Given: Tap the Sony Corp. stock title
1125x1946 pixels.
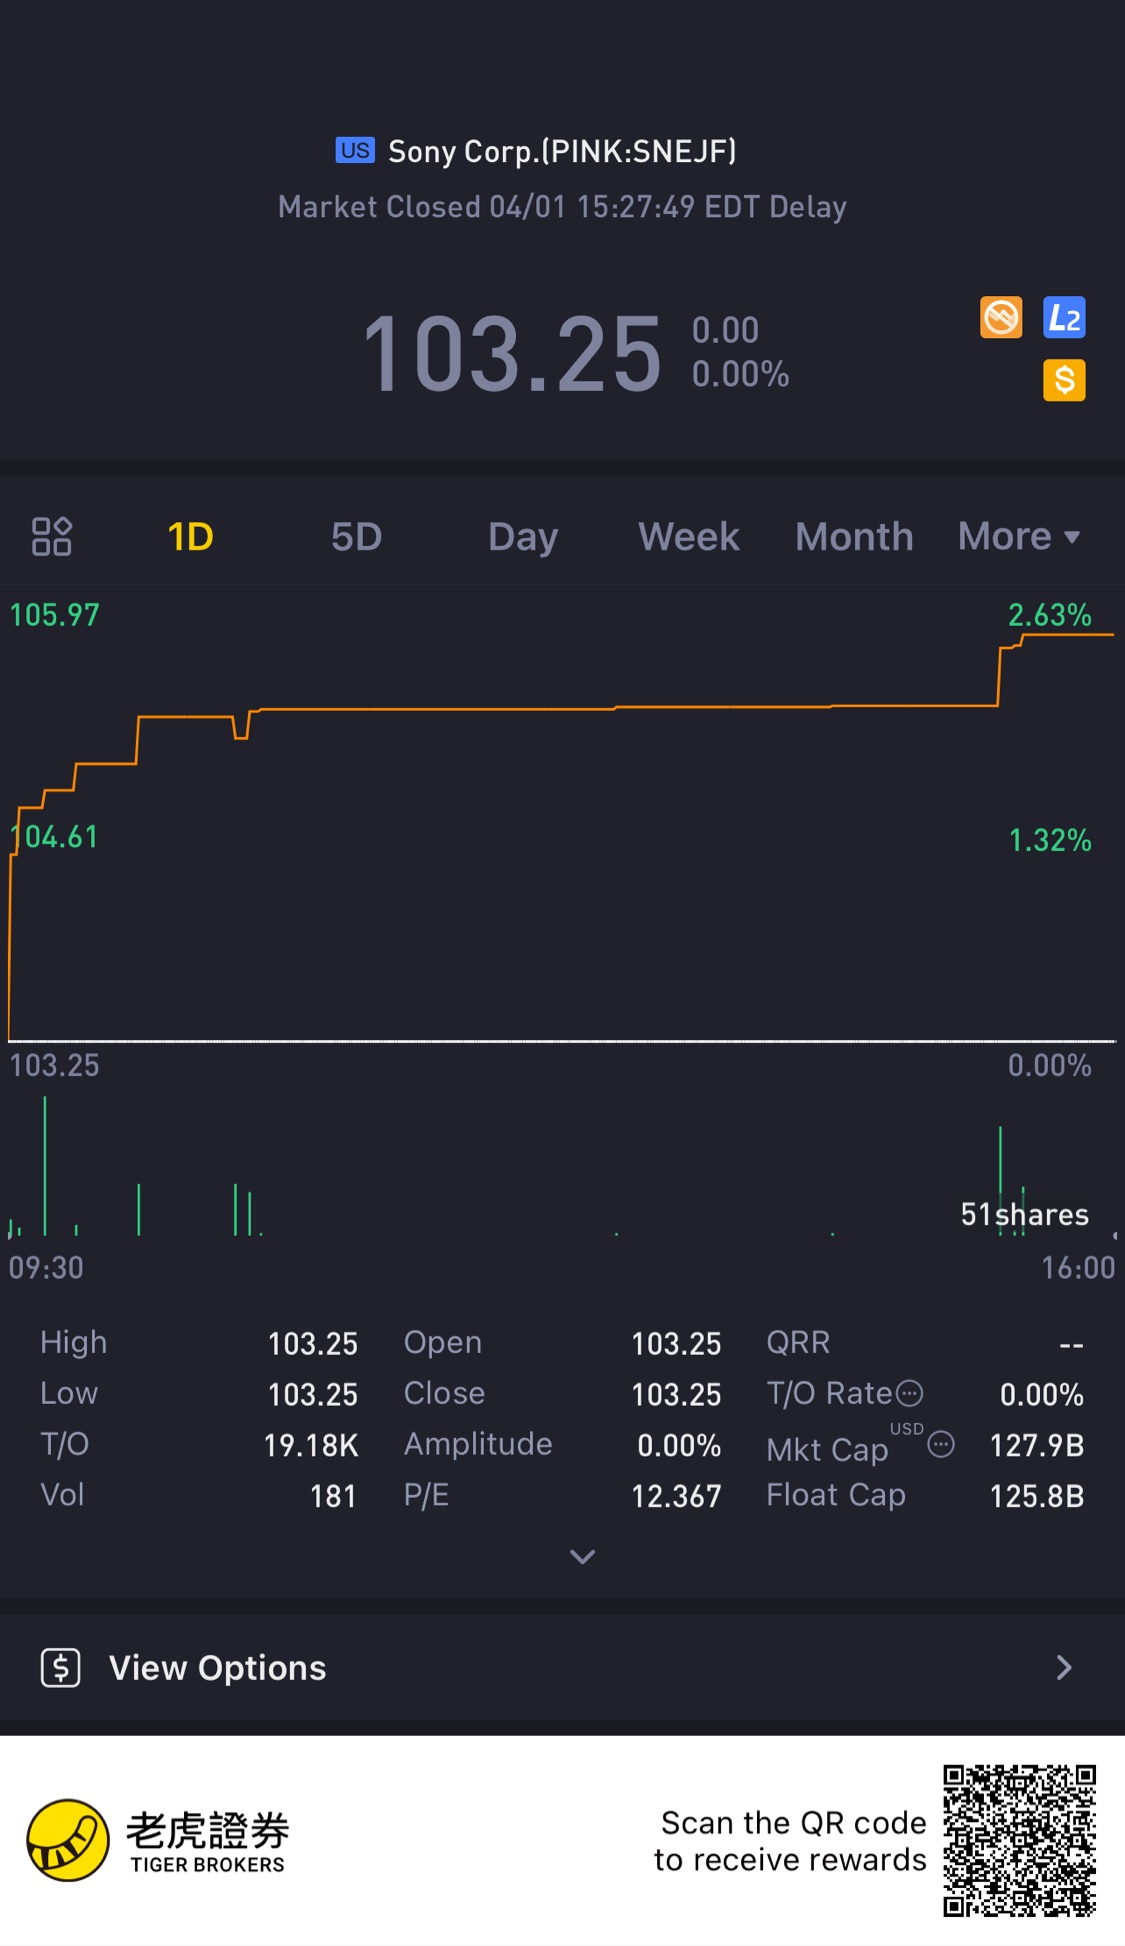Looking at the screenshot, I should point(562,151).
